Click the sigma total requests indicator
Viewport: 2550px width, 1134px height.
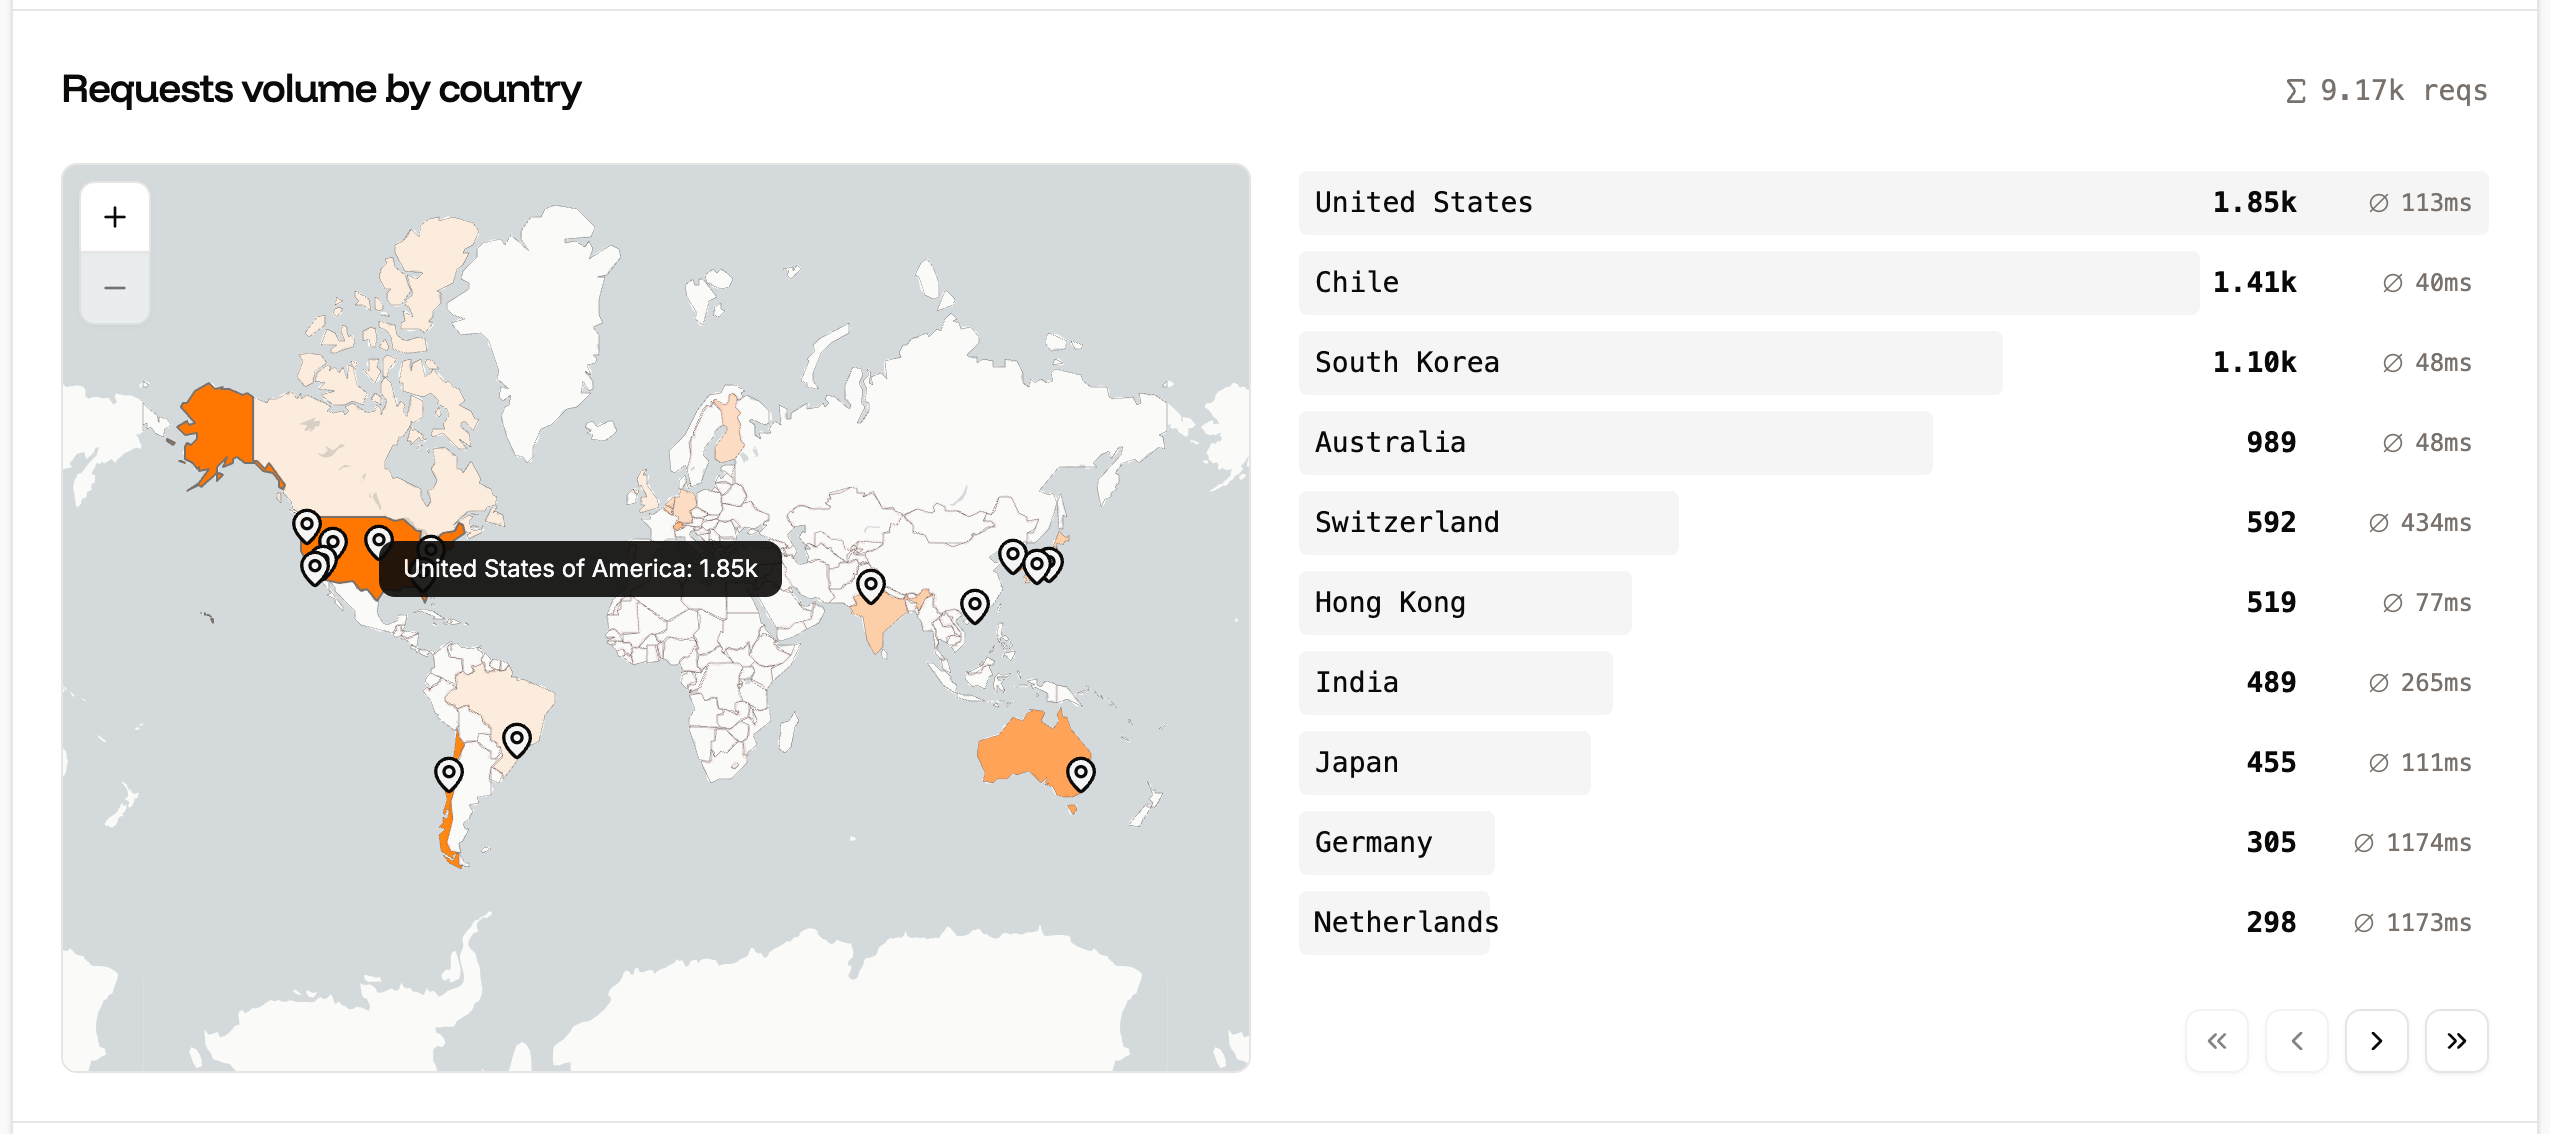(2385, 90)
